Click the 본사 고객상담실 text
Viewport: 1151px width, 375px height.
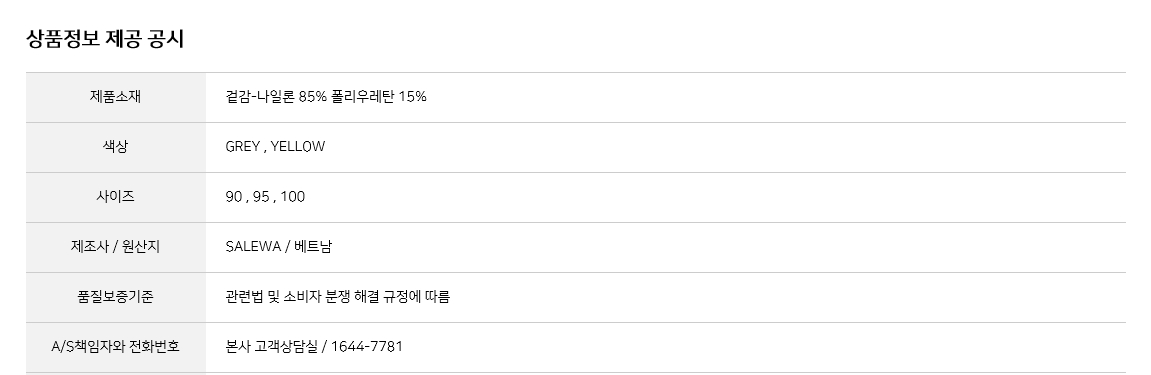point(272,346)
